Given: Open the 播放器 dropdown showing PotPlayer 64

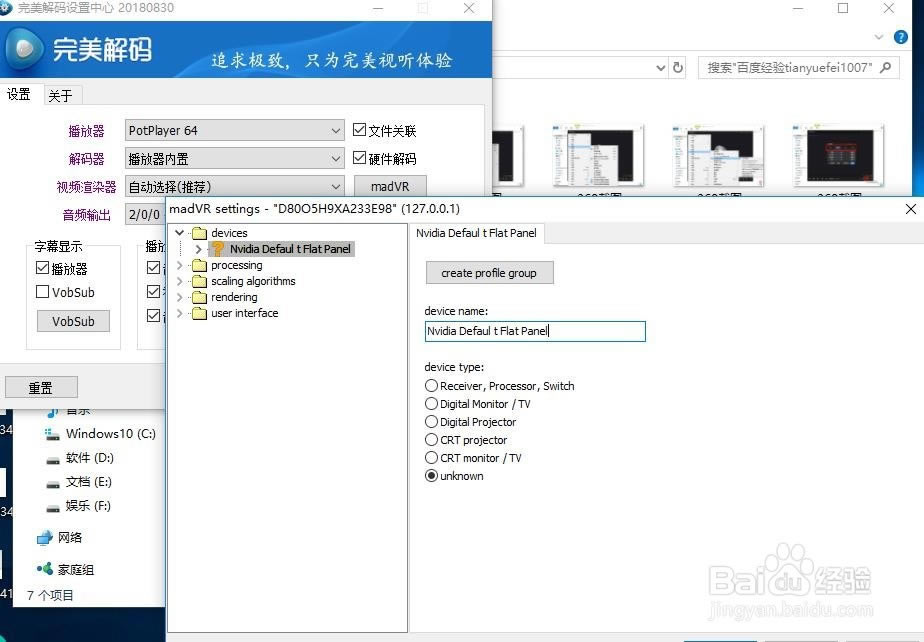Looking at the screenshot, I should point(234,130).
